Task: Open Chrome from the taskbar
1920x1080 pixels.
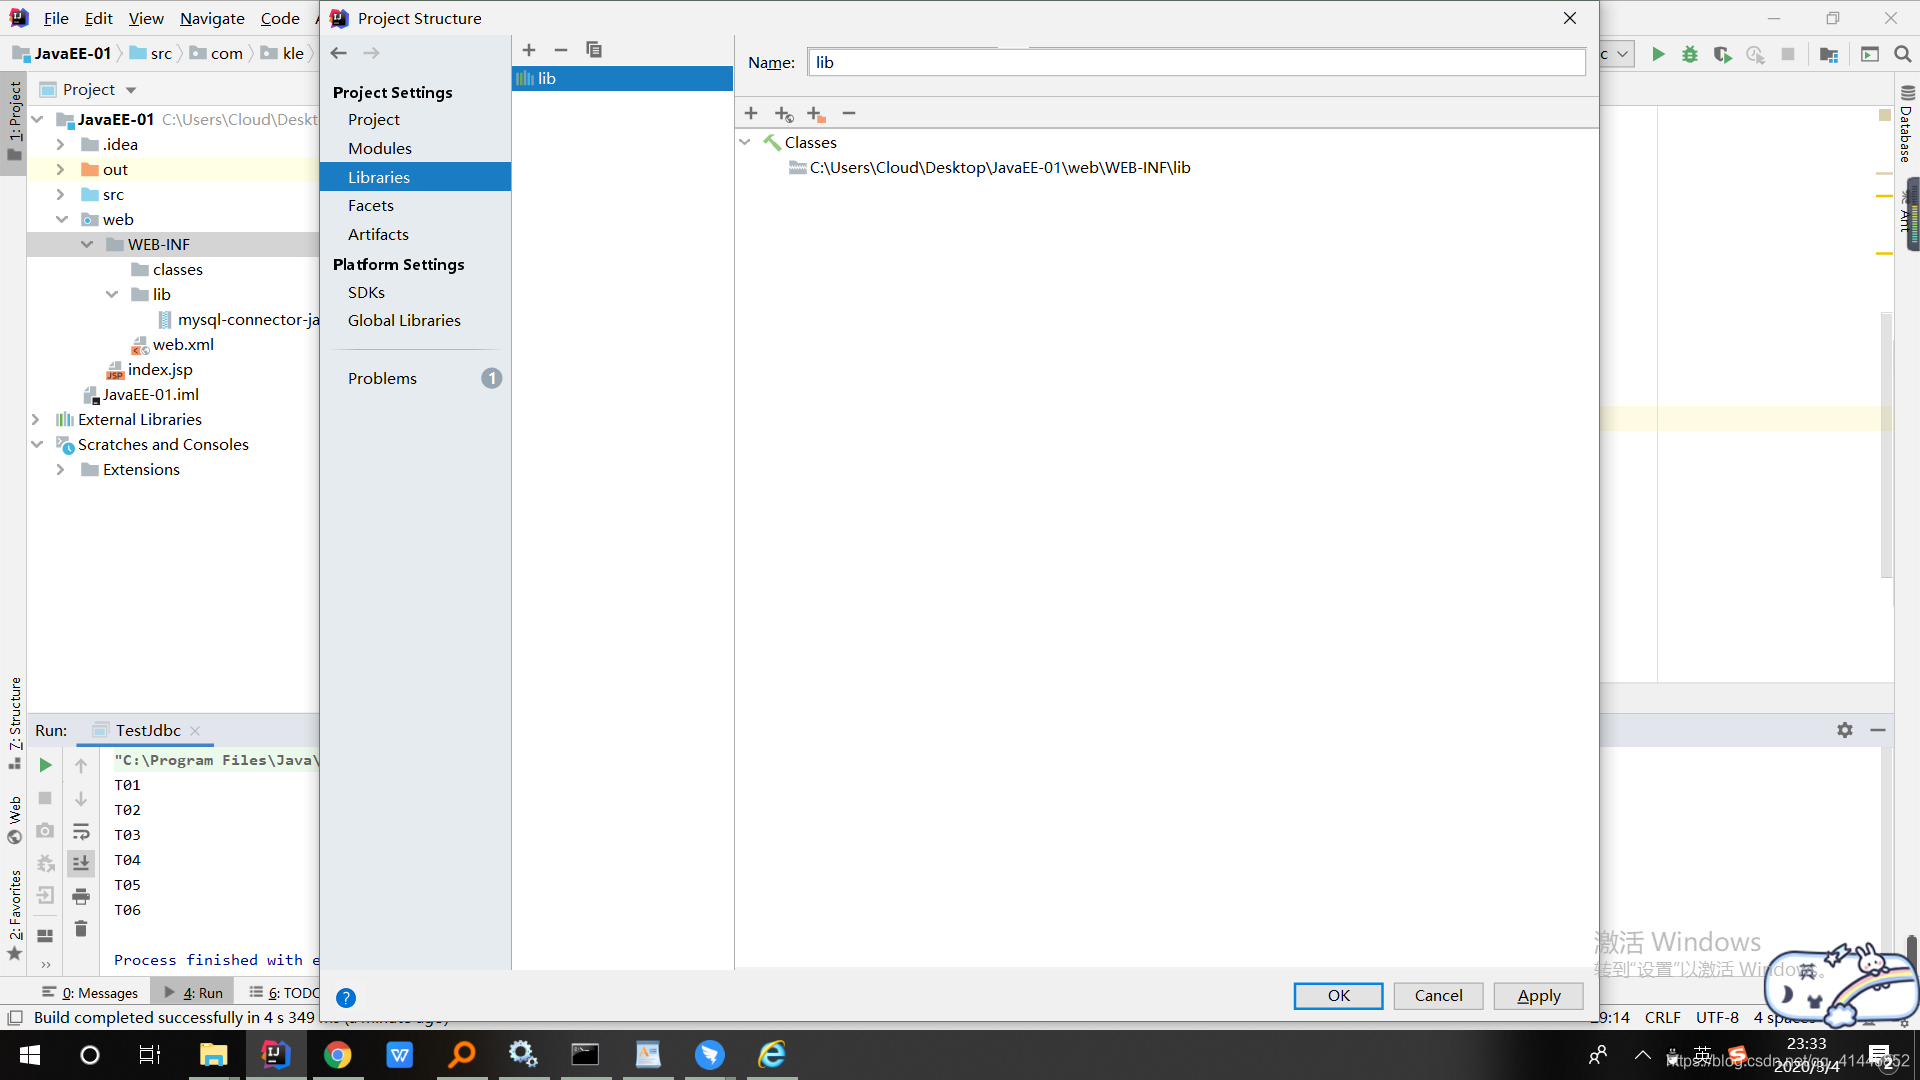Action: (x=337, y=1055)
